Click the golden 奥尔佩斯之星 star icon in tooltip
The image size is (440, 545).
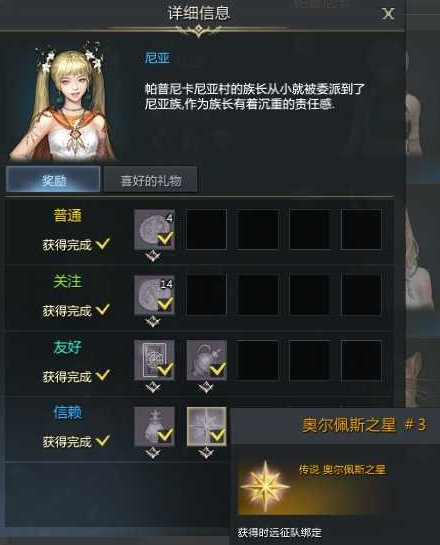click(266, 485)
